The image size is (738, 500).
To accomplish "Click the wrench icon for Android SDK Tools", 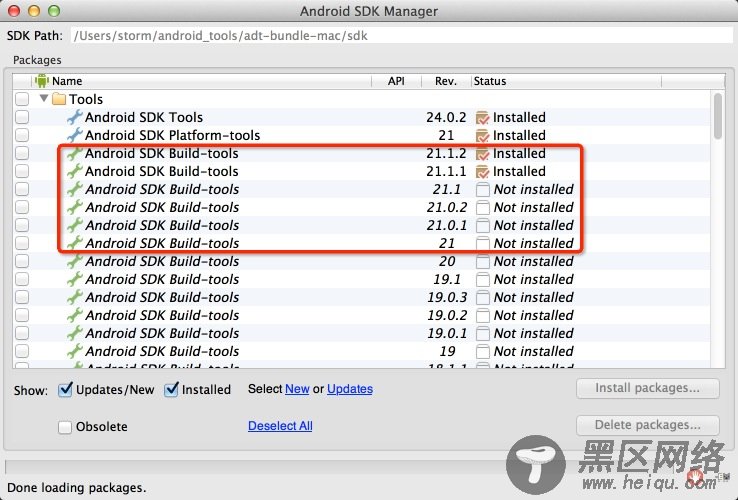I will pyautogui.click(x=75, y=117).
